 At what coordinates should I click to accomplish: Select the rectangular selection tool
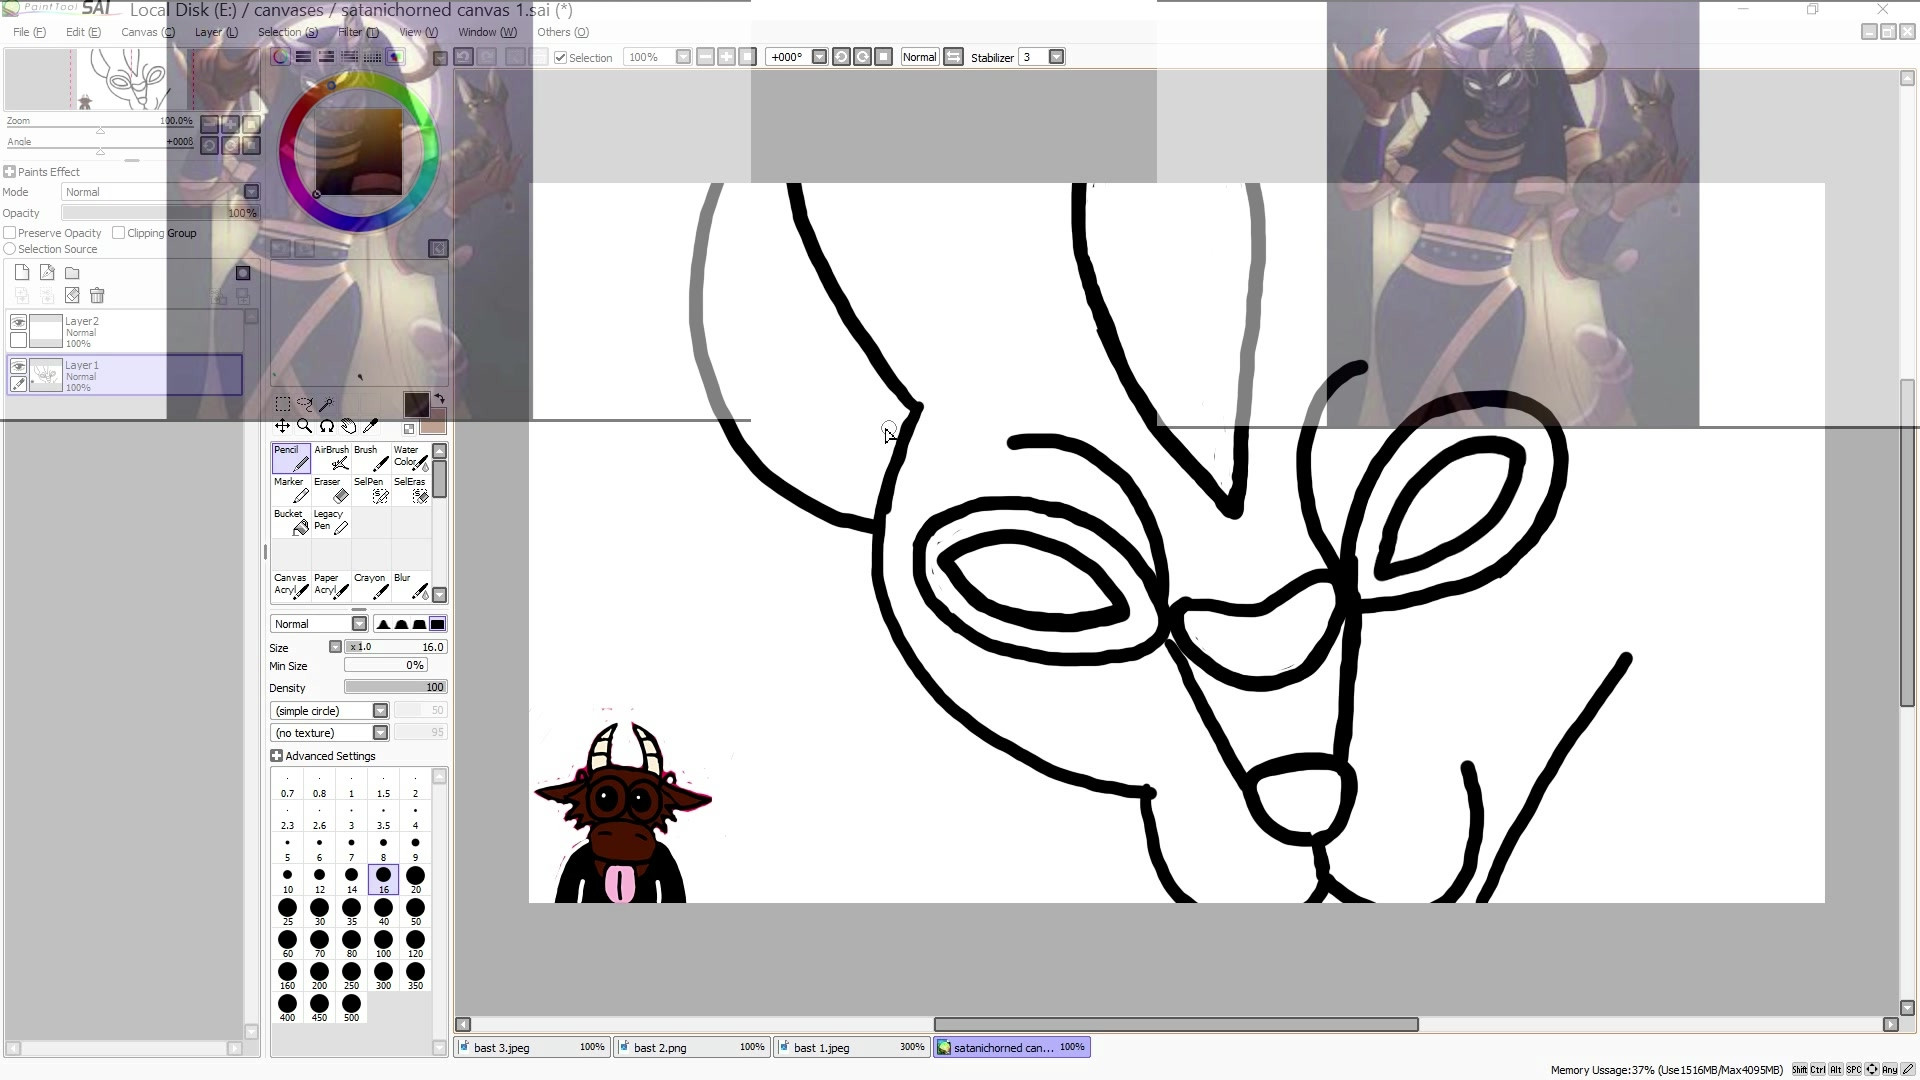pyautogui.click(x=283, y=404)
